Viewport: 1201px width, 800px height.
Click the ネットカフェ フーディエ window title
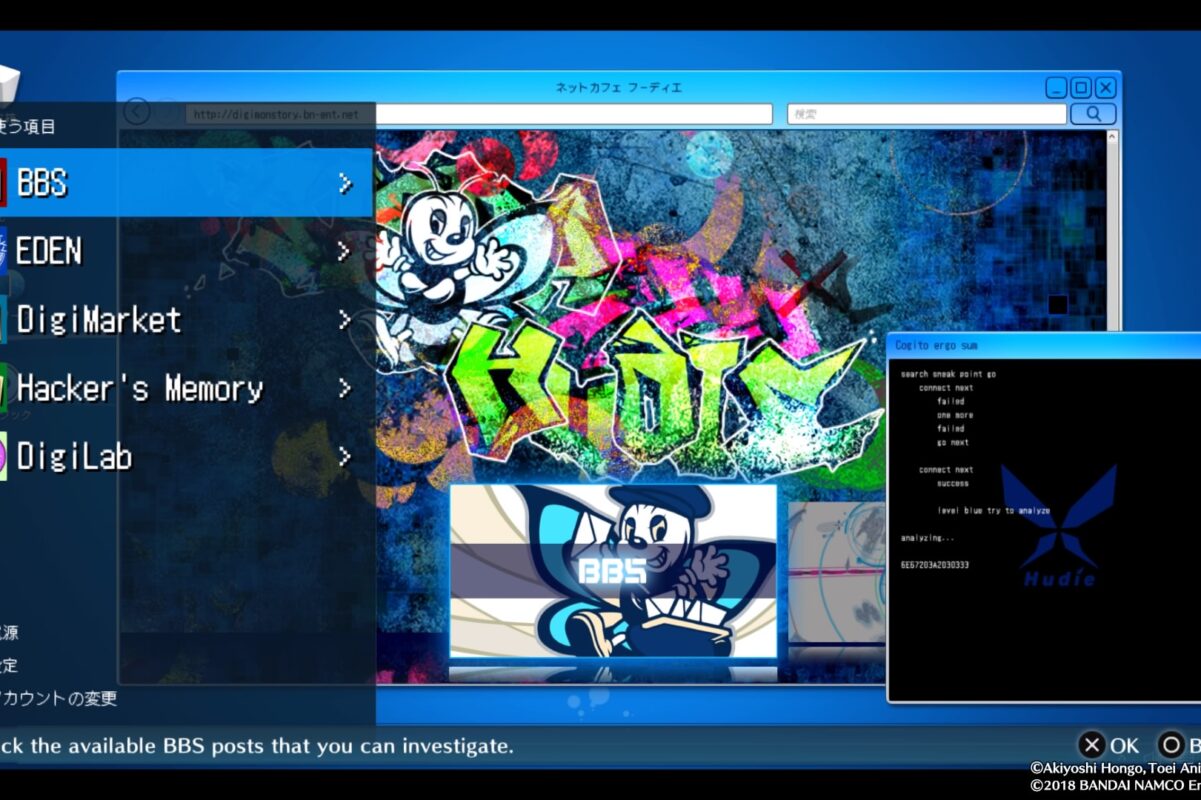pyautogui.click(x=619, y=88)
